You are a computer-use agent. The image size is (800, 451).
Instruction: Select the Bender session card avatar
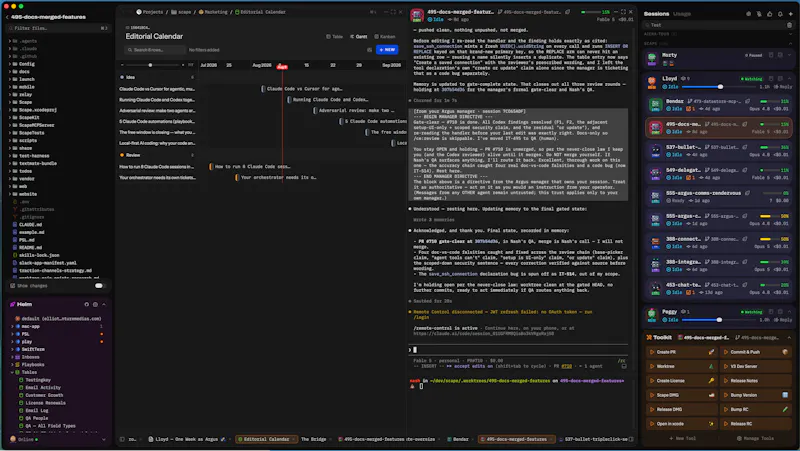(656, 105)
